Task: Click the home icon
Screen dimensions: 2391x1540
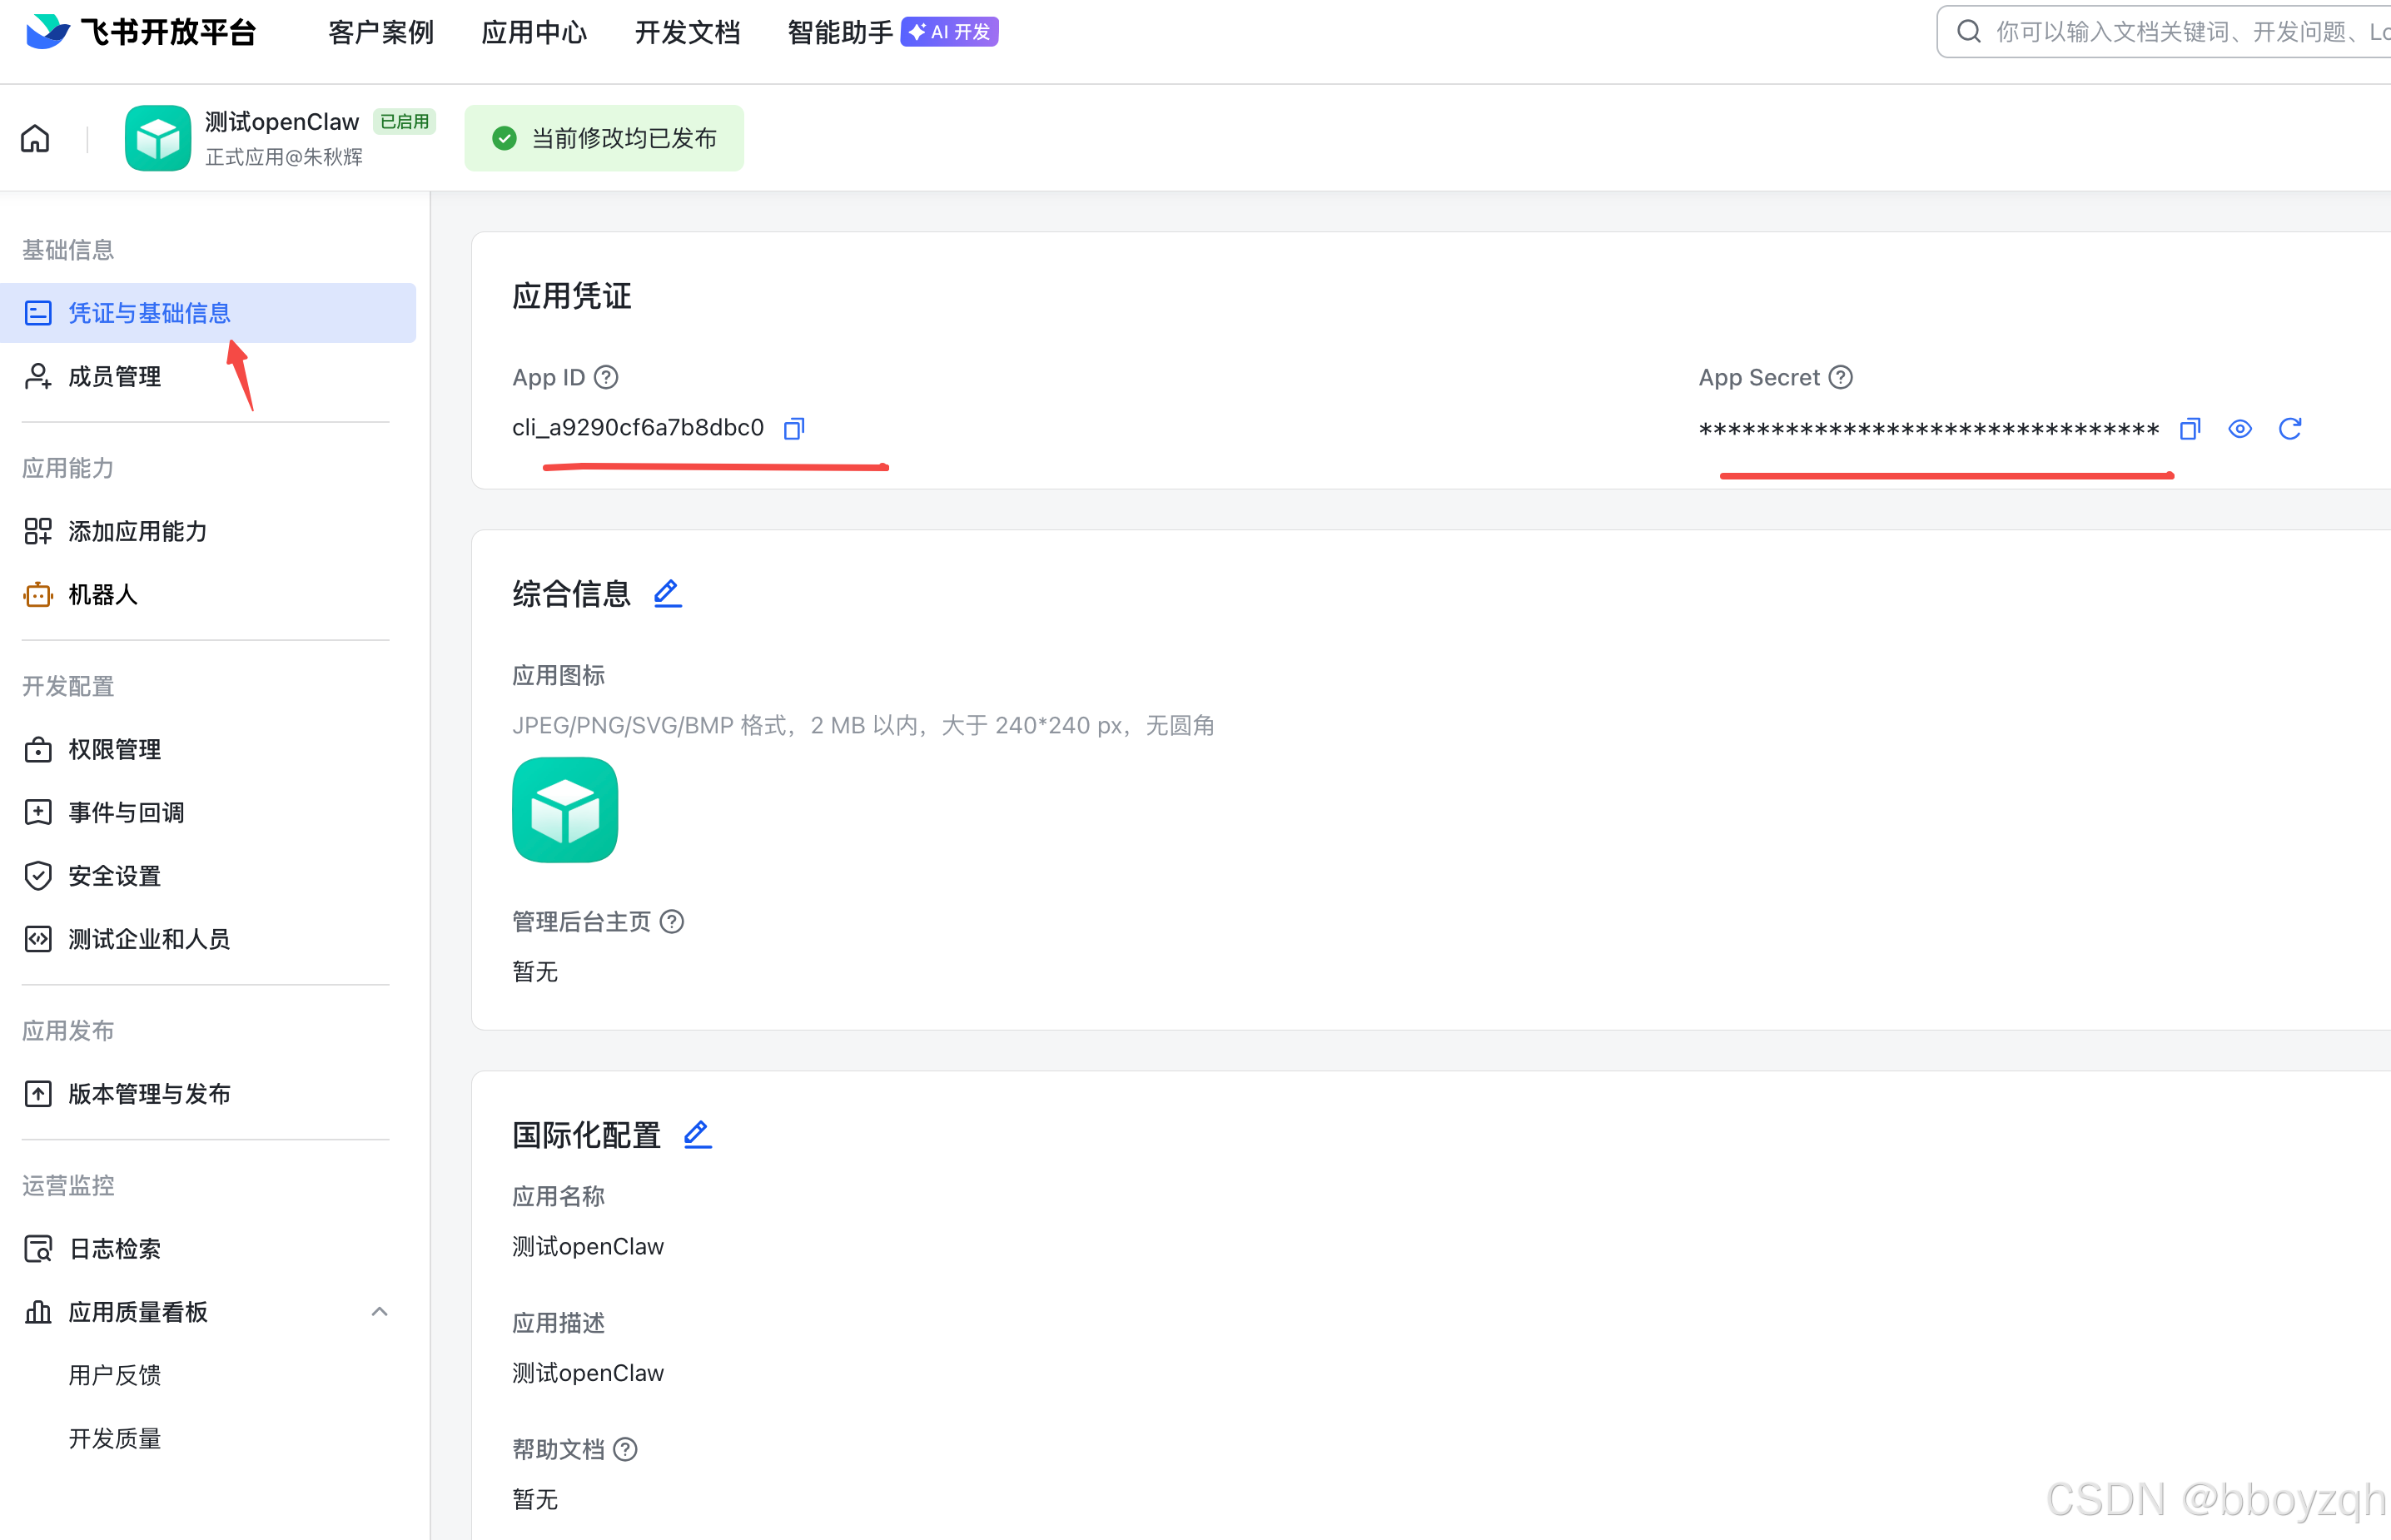Action: [x=35, y=138]
